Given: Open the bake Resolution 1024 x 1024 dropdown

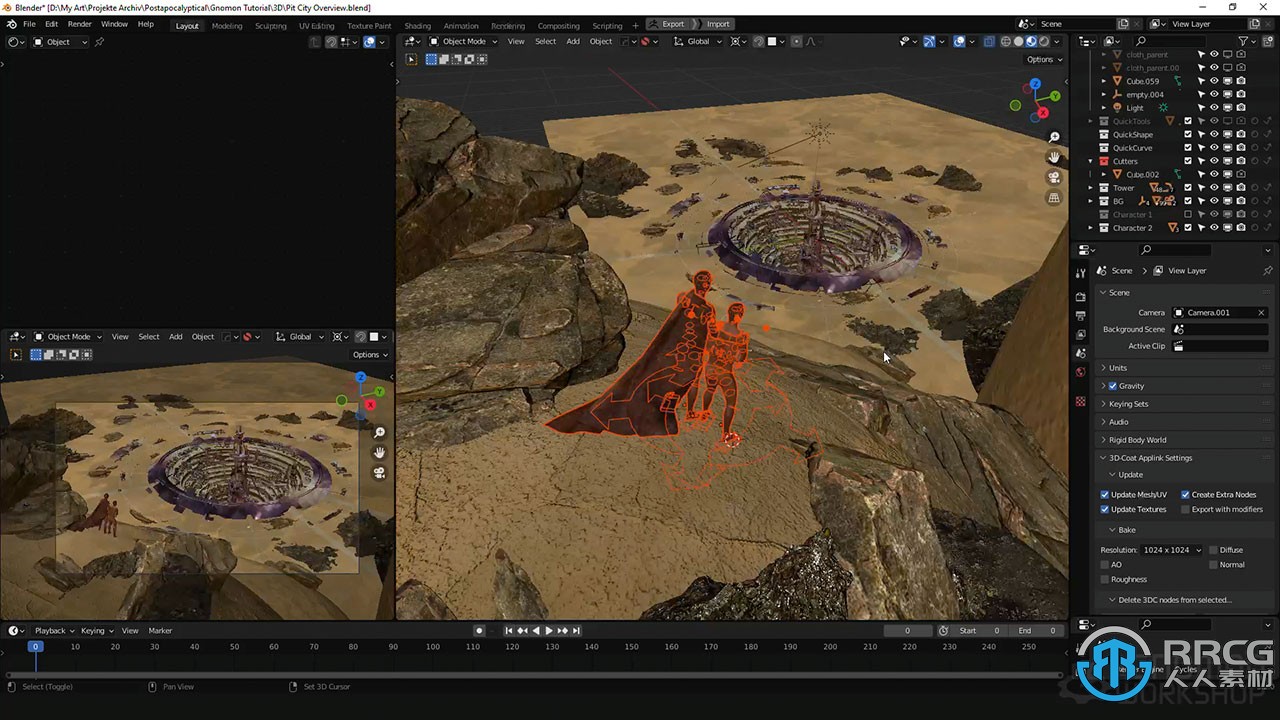Looking at the screenshot, I should [1173, 550].
